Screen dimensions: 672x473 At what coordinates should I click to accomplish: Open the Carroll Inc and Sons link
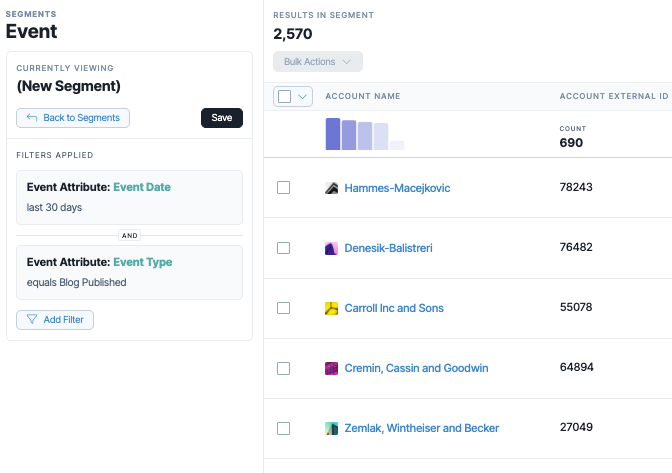pyautogui.click(x=394, y=308)
